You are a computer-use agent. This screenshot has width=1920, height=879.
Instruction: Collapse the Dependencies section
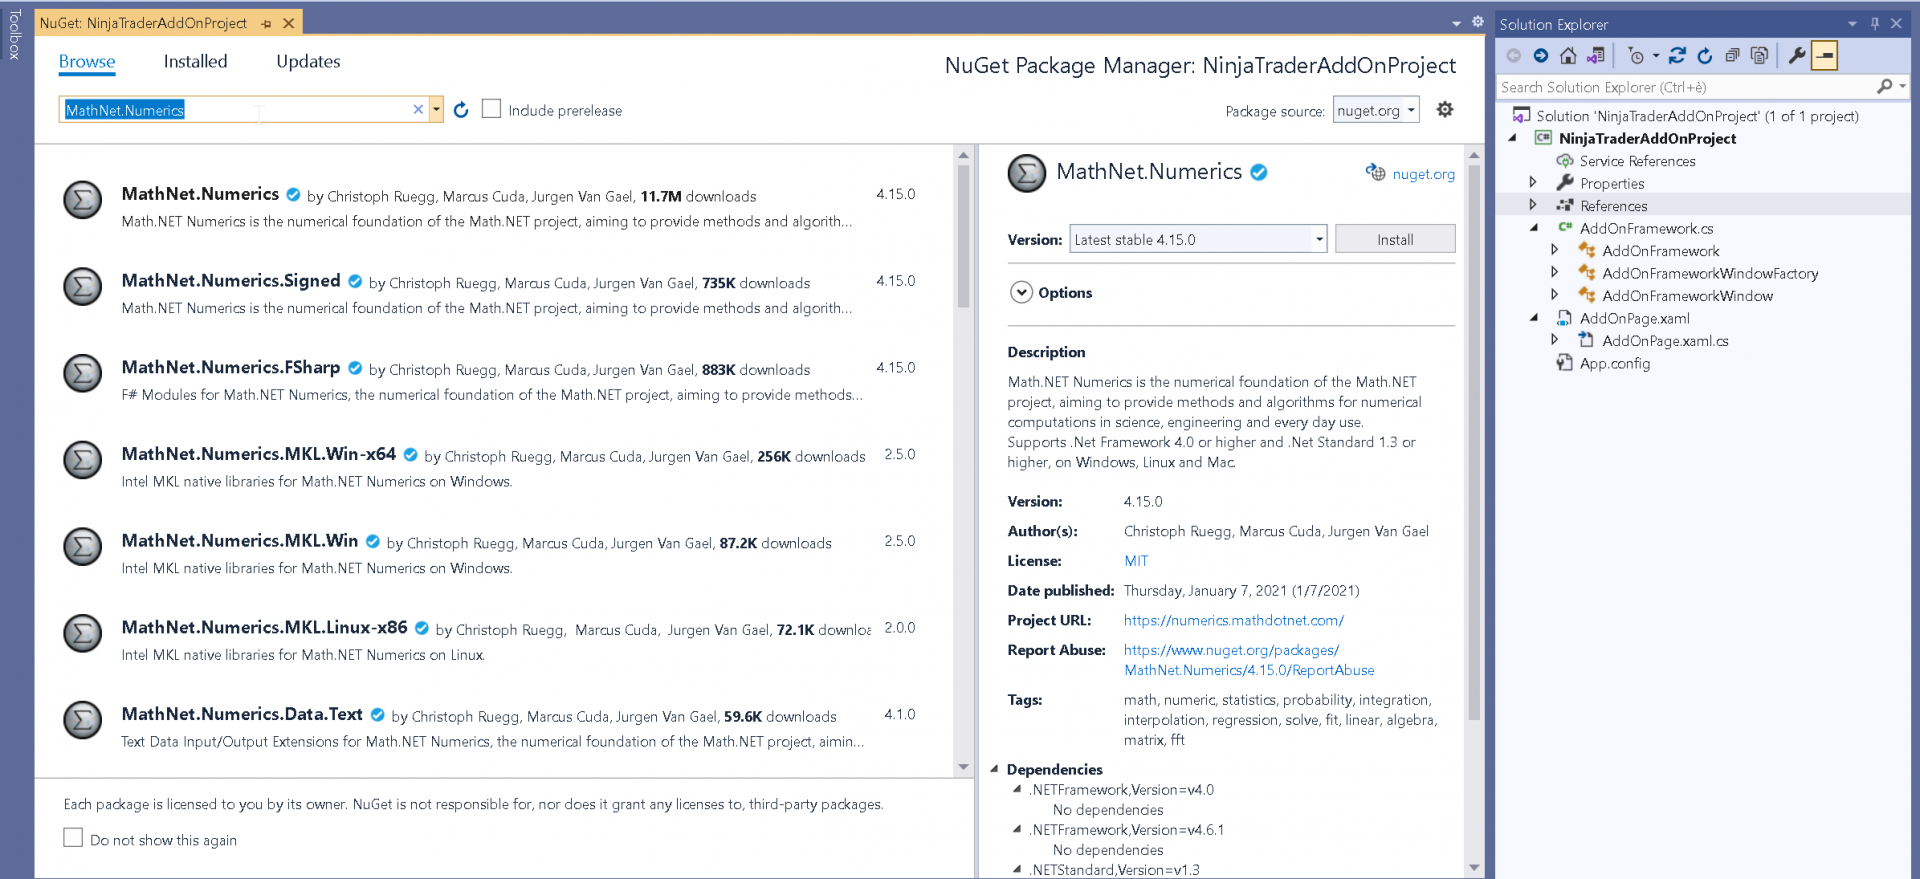(994, 769)
